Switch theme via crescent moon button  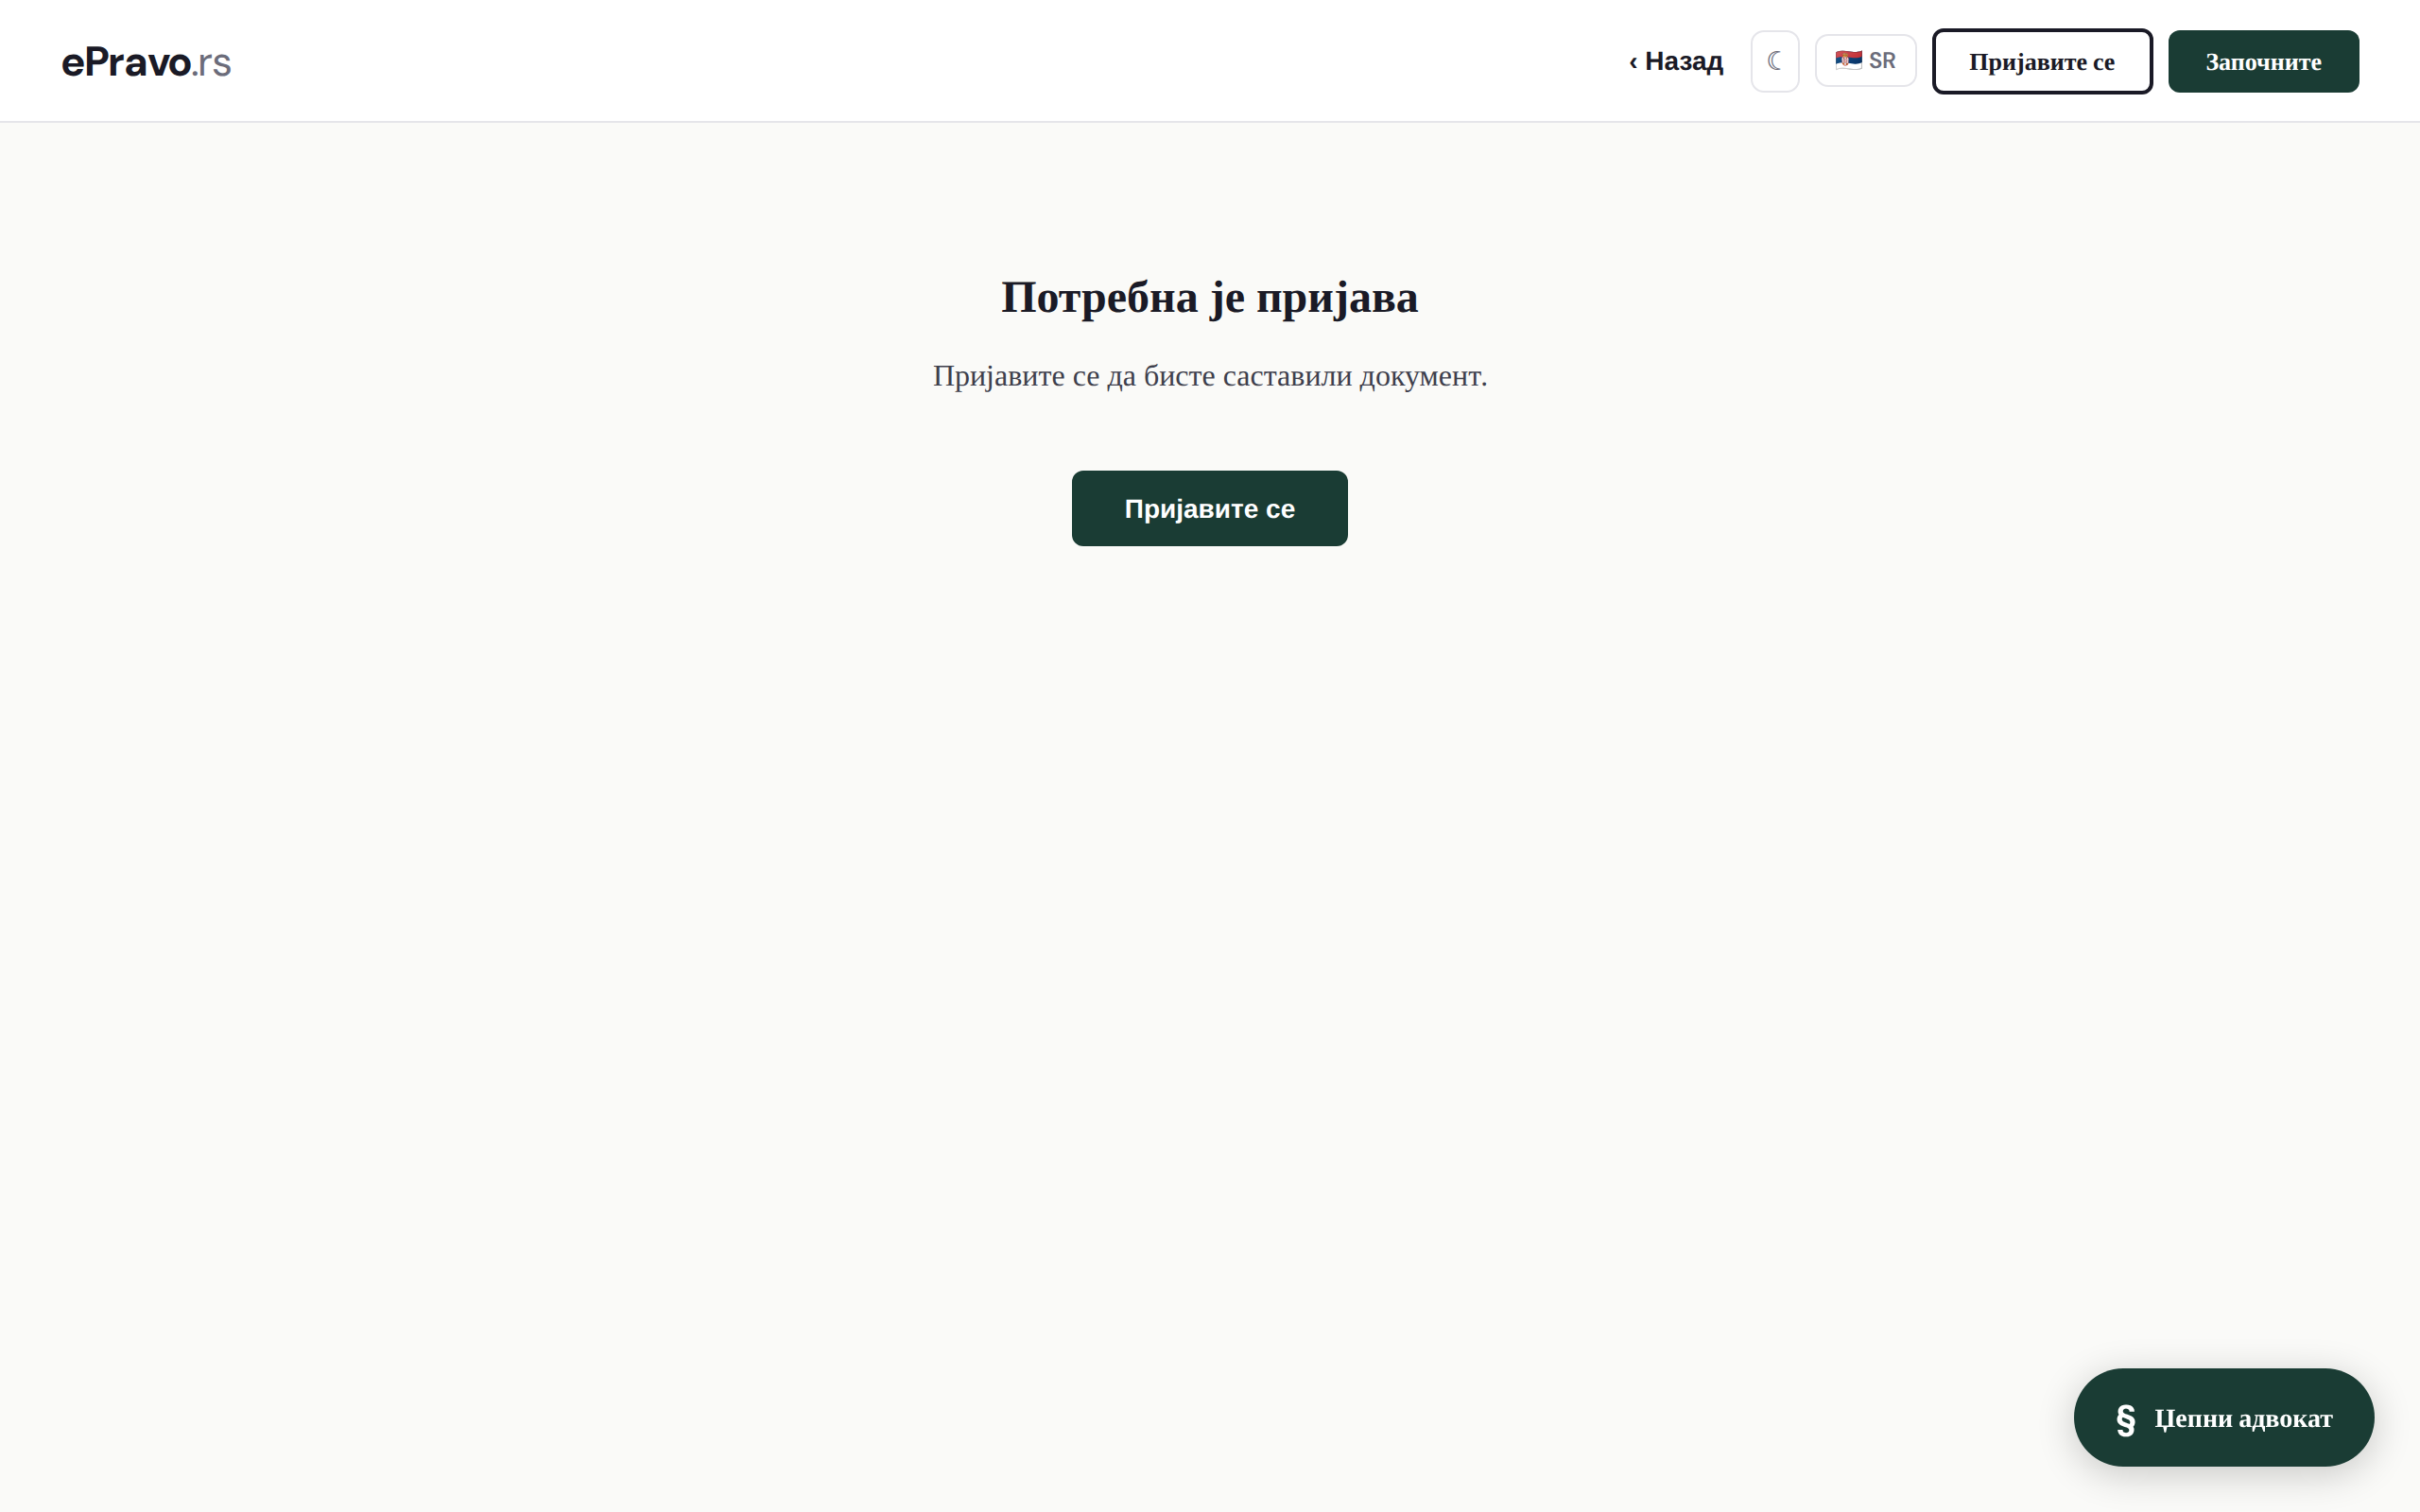click(x=1774, y=61)
